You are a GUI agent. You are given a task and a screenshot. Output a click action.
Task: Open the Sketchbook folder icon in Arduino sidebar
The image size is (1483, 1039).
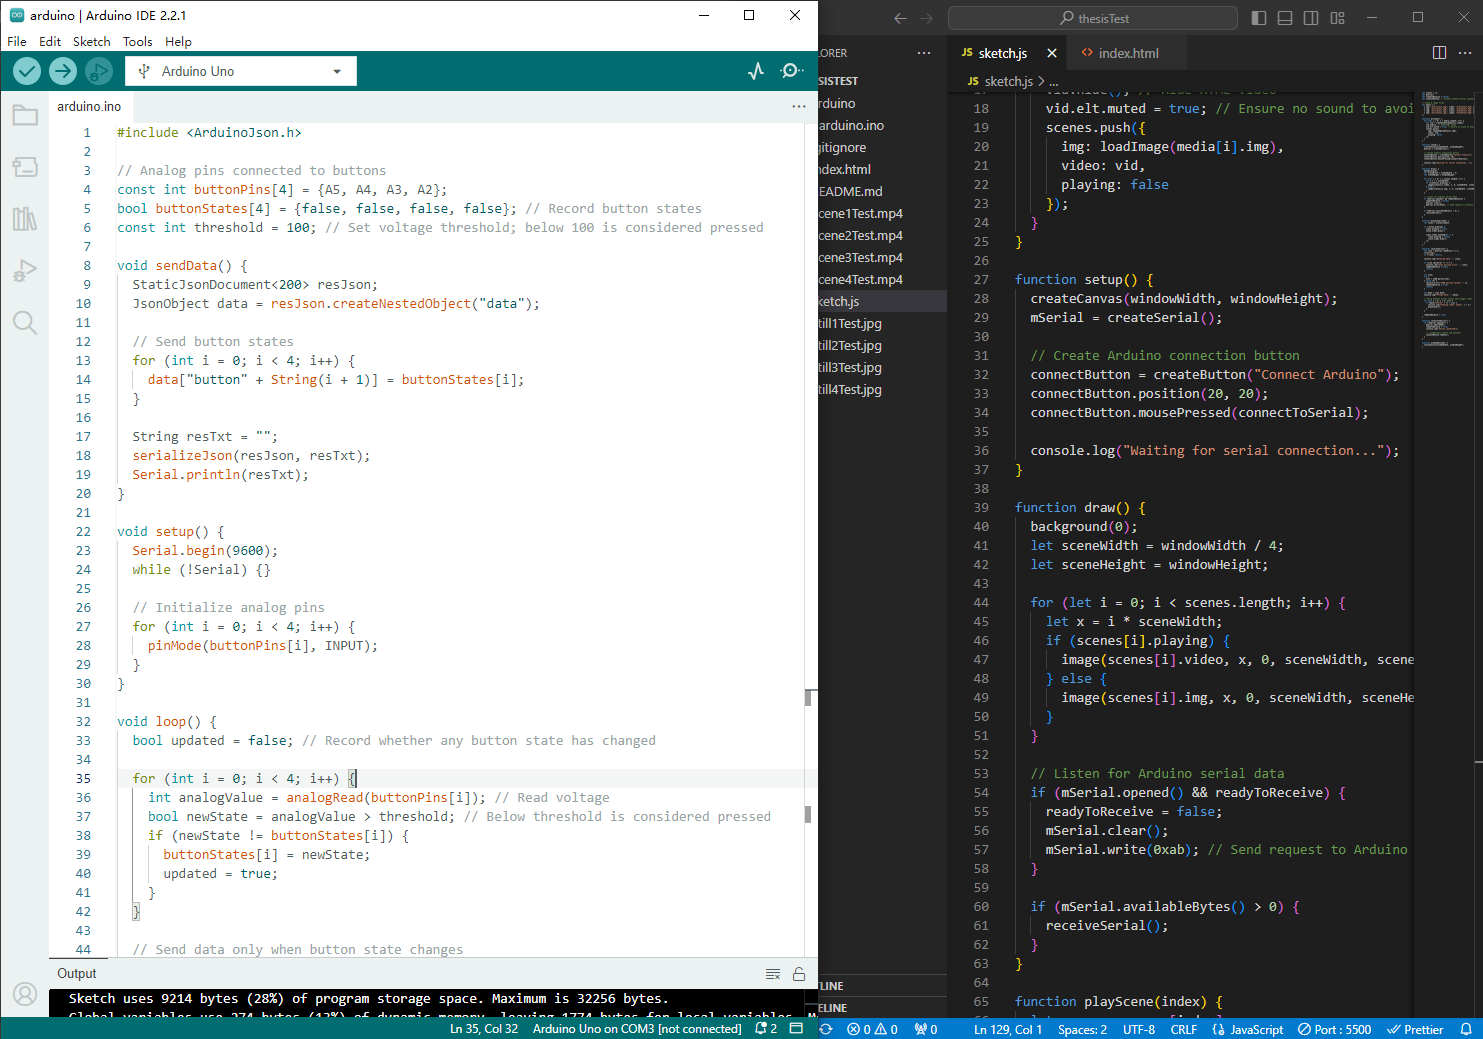click(25, 116)
